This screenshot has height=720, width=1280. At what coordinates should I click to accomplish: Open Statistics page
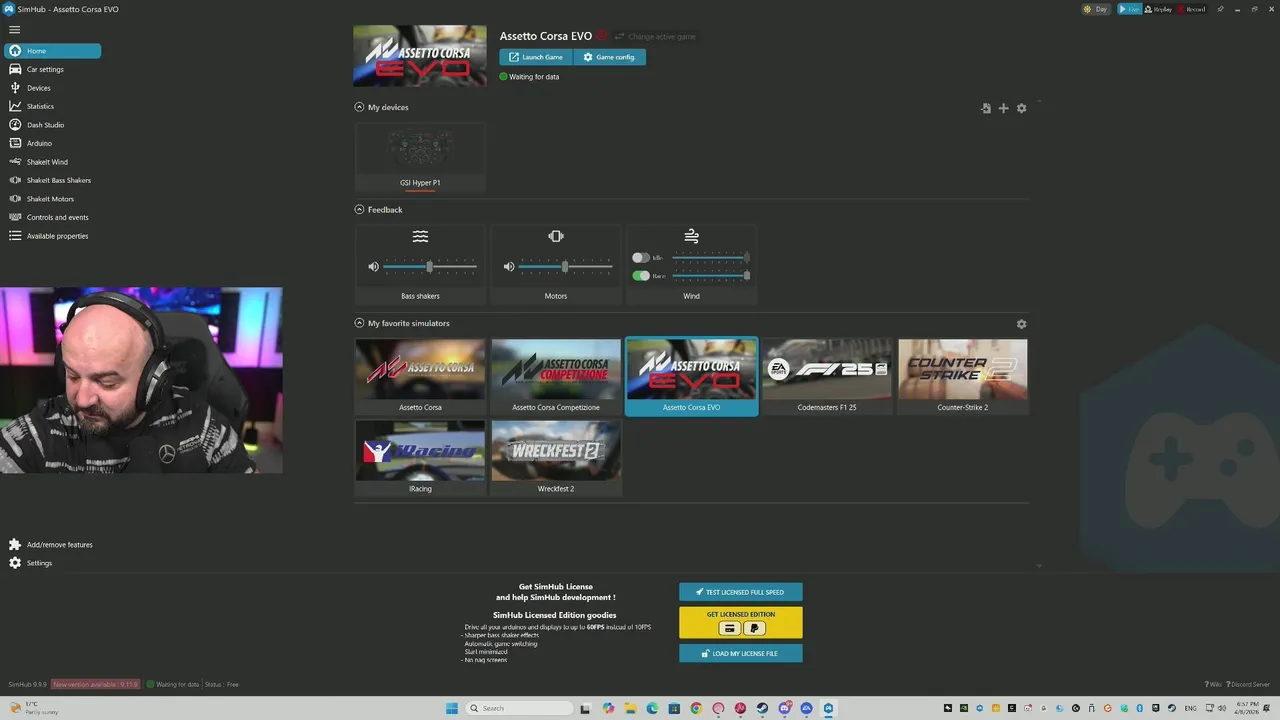point(40,106)
